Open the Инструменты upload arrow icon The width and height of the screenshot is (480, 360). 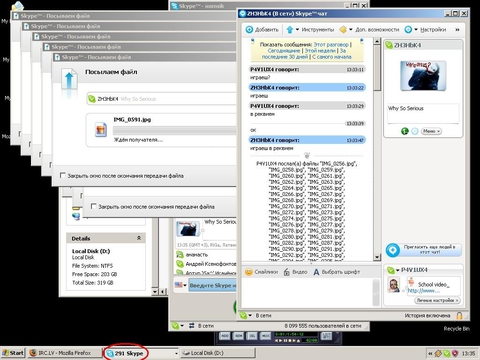pos(290,30)
